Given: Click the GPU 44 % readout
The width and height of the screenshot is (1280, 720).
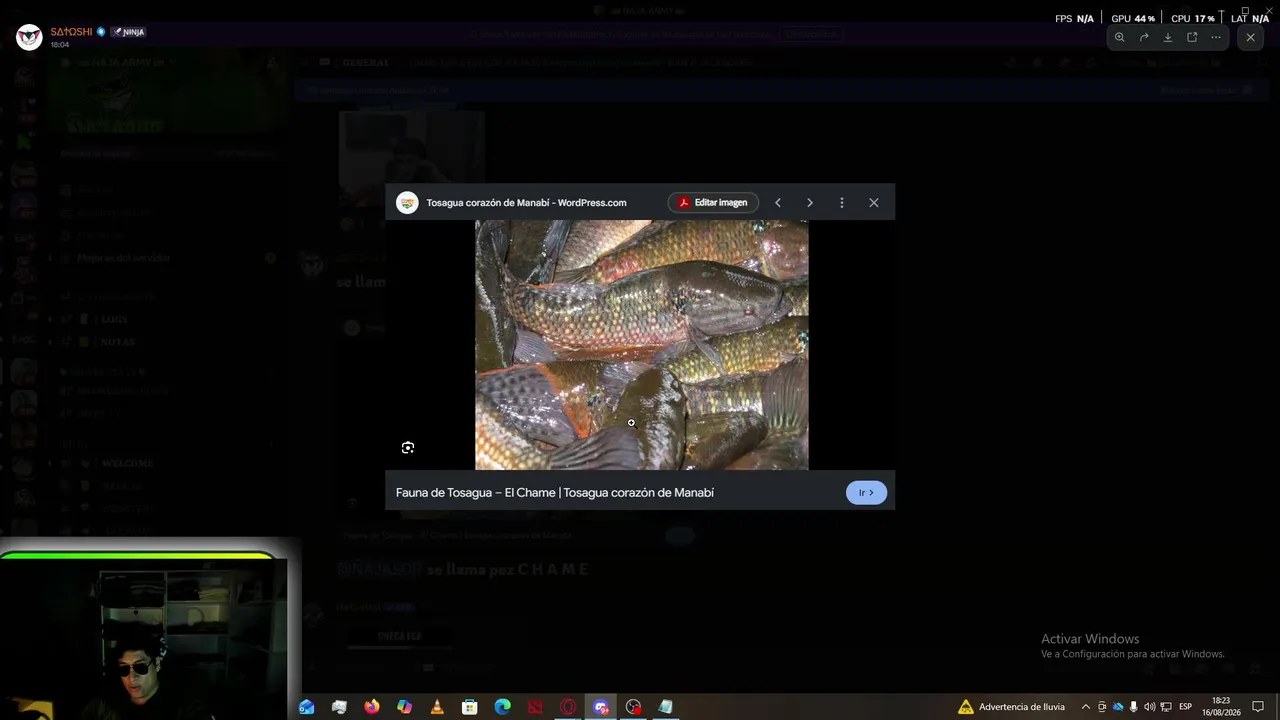Looking at the screenshot, I should pos(1133,19).
